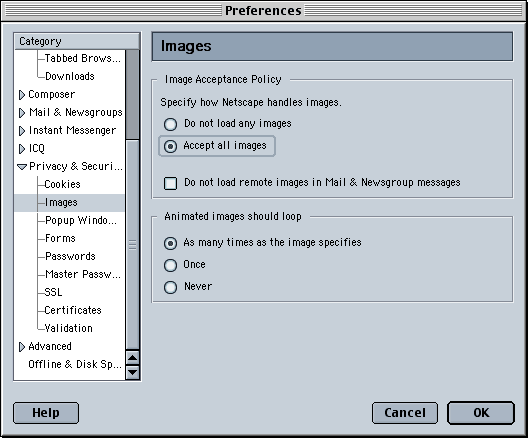Select Do not load any images
Viewport: 528px width, 438px height.
pyautogui.click(x=170, y=124)
